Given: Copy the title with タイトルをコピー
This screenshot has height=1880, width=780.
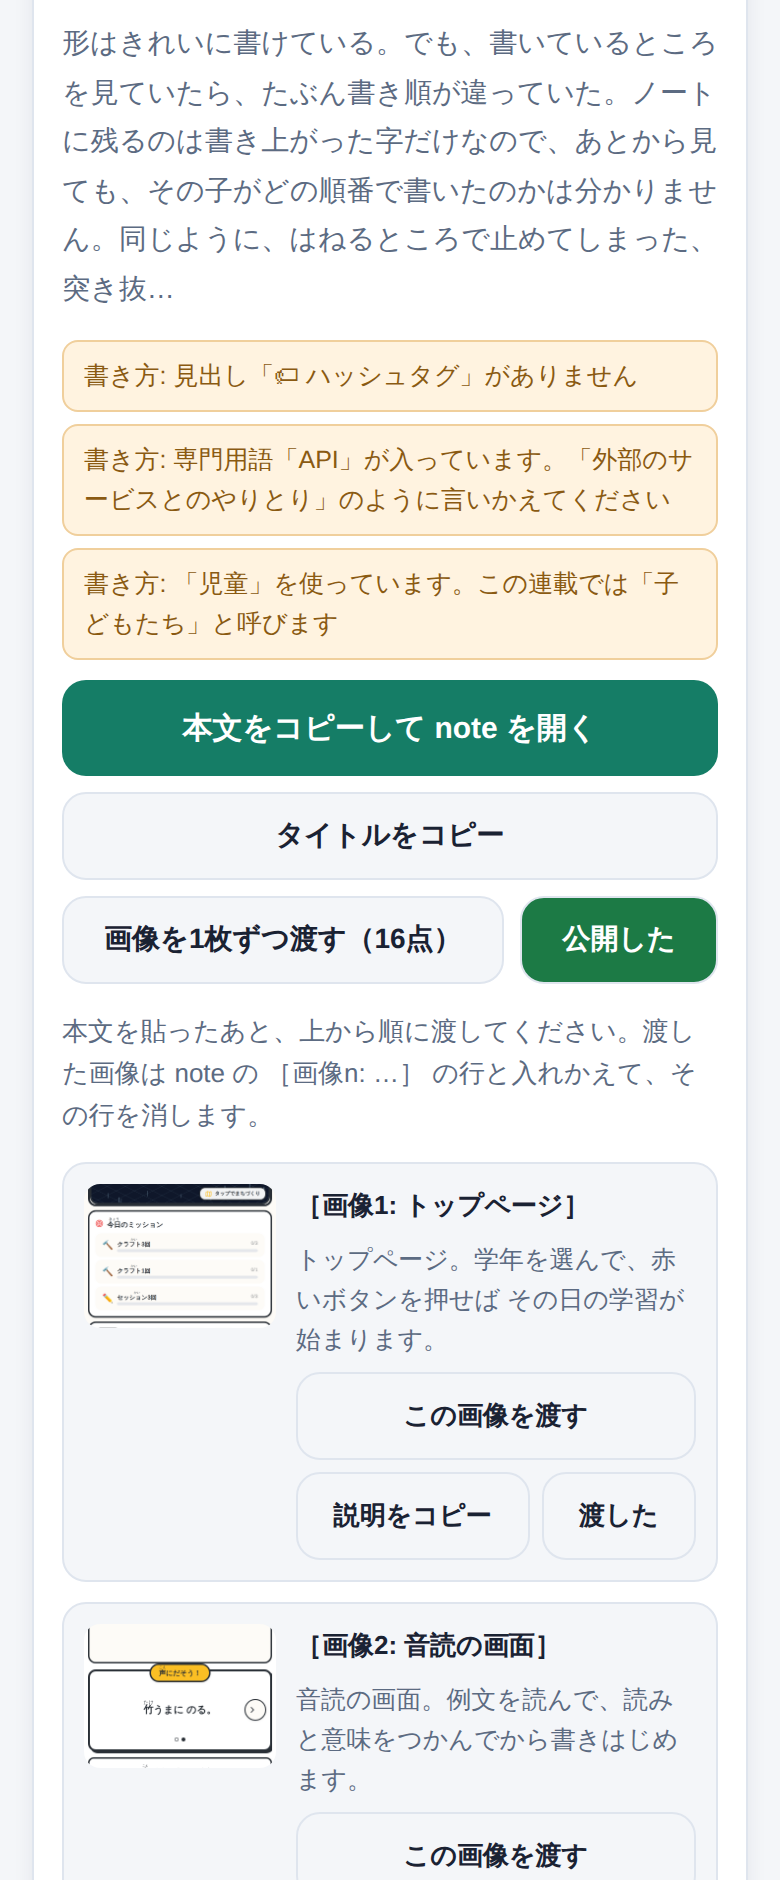Looking at the screenshot, I should pyautogui.click(x=390, y=836).
